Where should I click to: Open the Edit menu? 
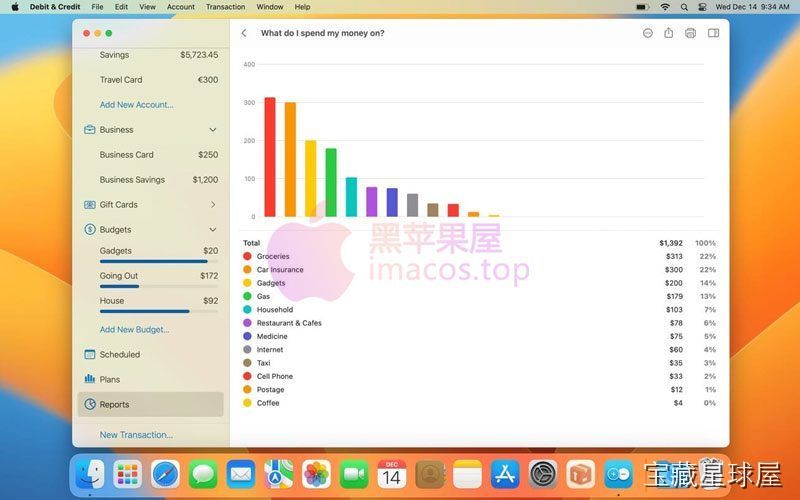121,7
